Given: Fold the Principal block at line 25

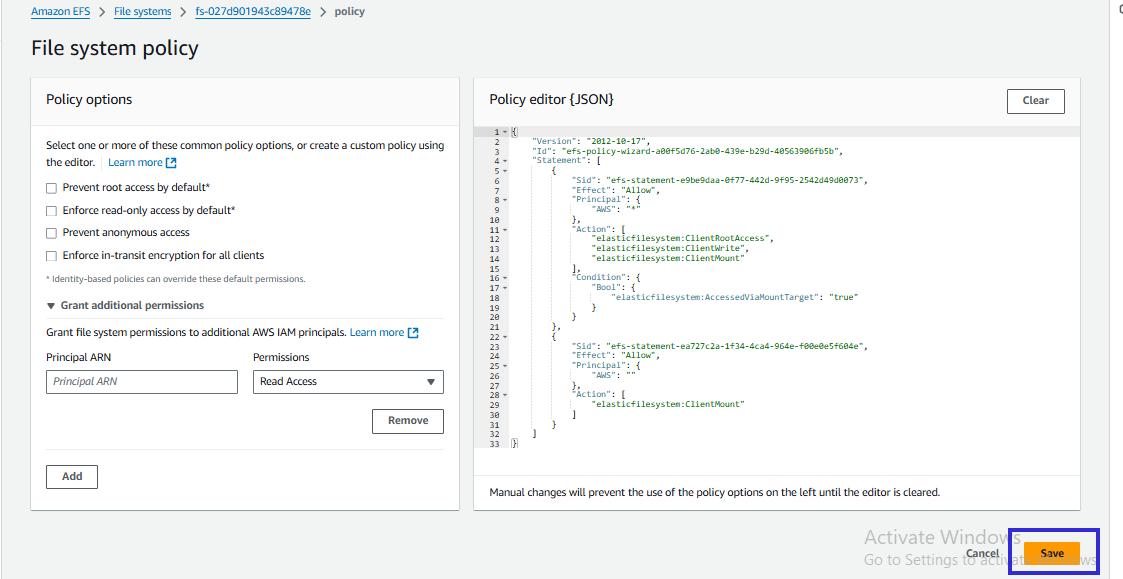Looking at the screenshot, I should (505, 366).
